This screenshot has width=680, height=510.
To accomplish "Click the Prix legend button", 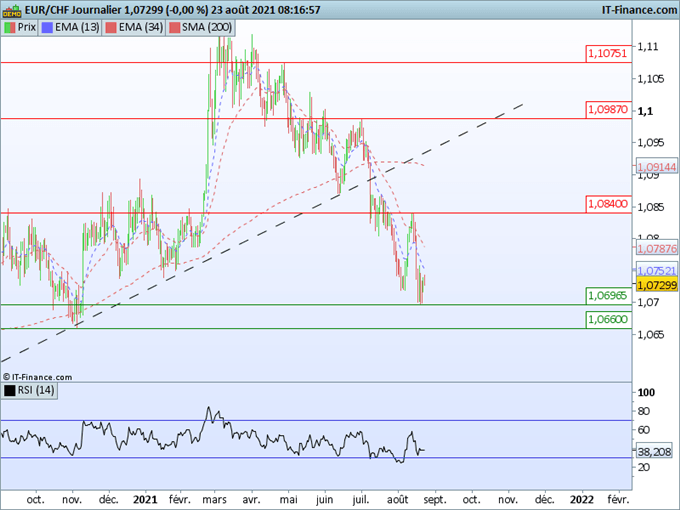I will point(20,28).
